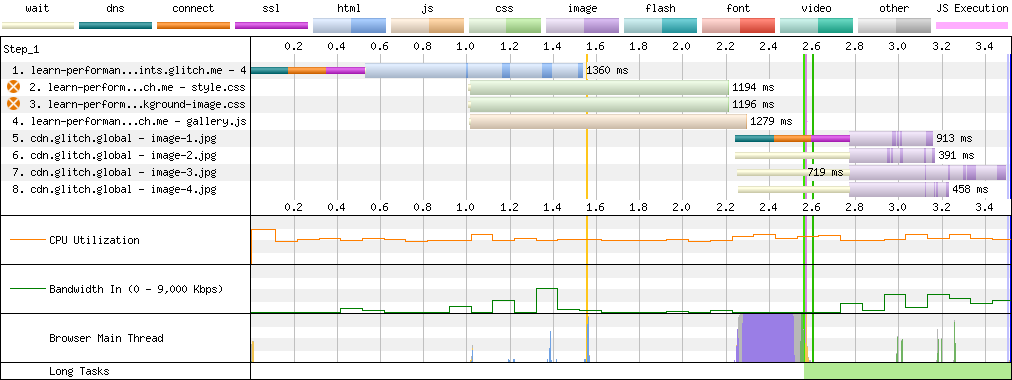Select the JS Execution legend color bar
This screenshot has height=380, width=1012.
[x=972, y=26]
